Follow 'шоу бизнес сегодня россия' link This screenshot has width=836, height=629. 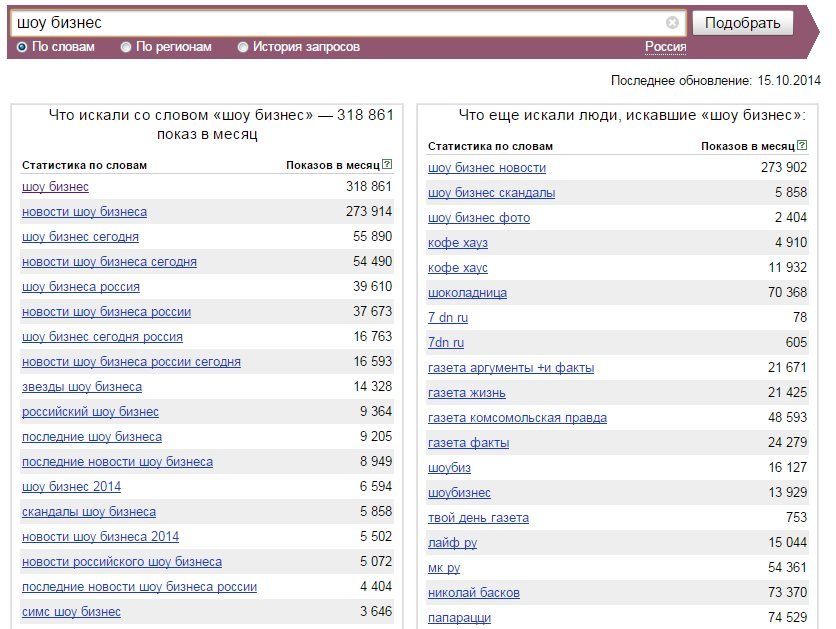(x=102, y=337)
